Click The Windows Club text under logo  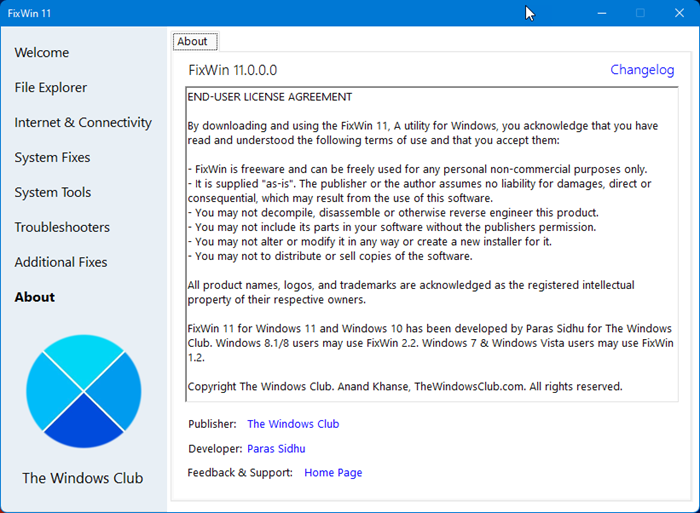tap(83, 478)
